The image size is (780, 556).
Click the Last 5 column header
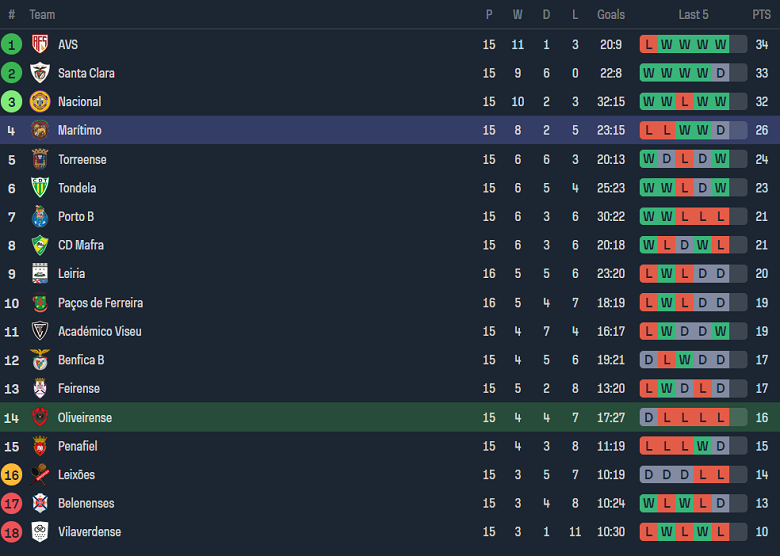click(x=693, y=15)
